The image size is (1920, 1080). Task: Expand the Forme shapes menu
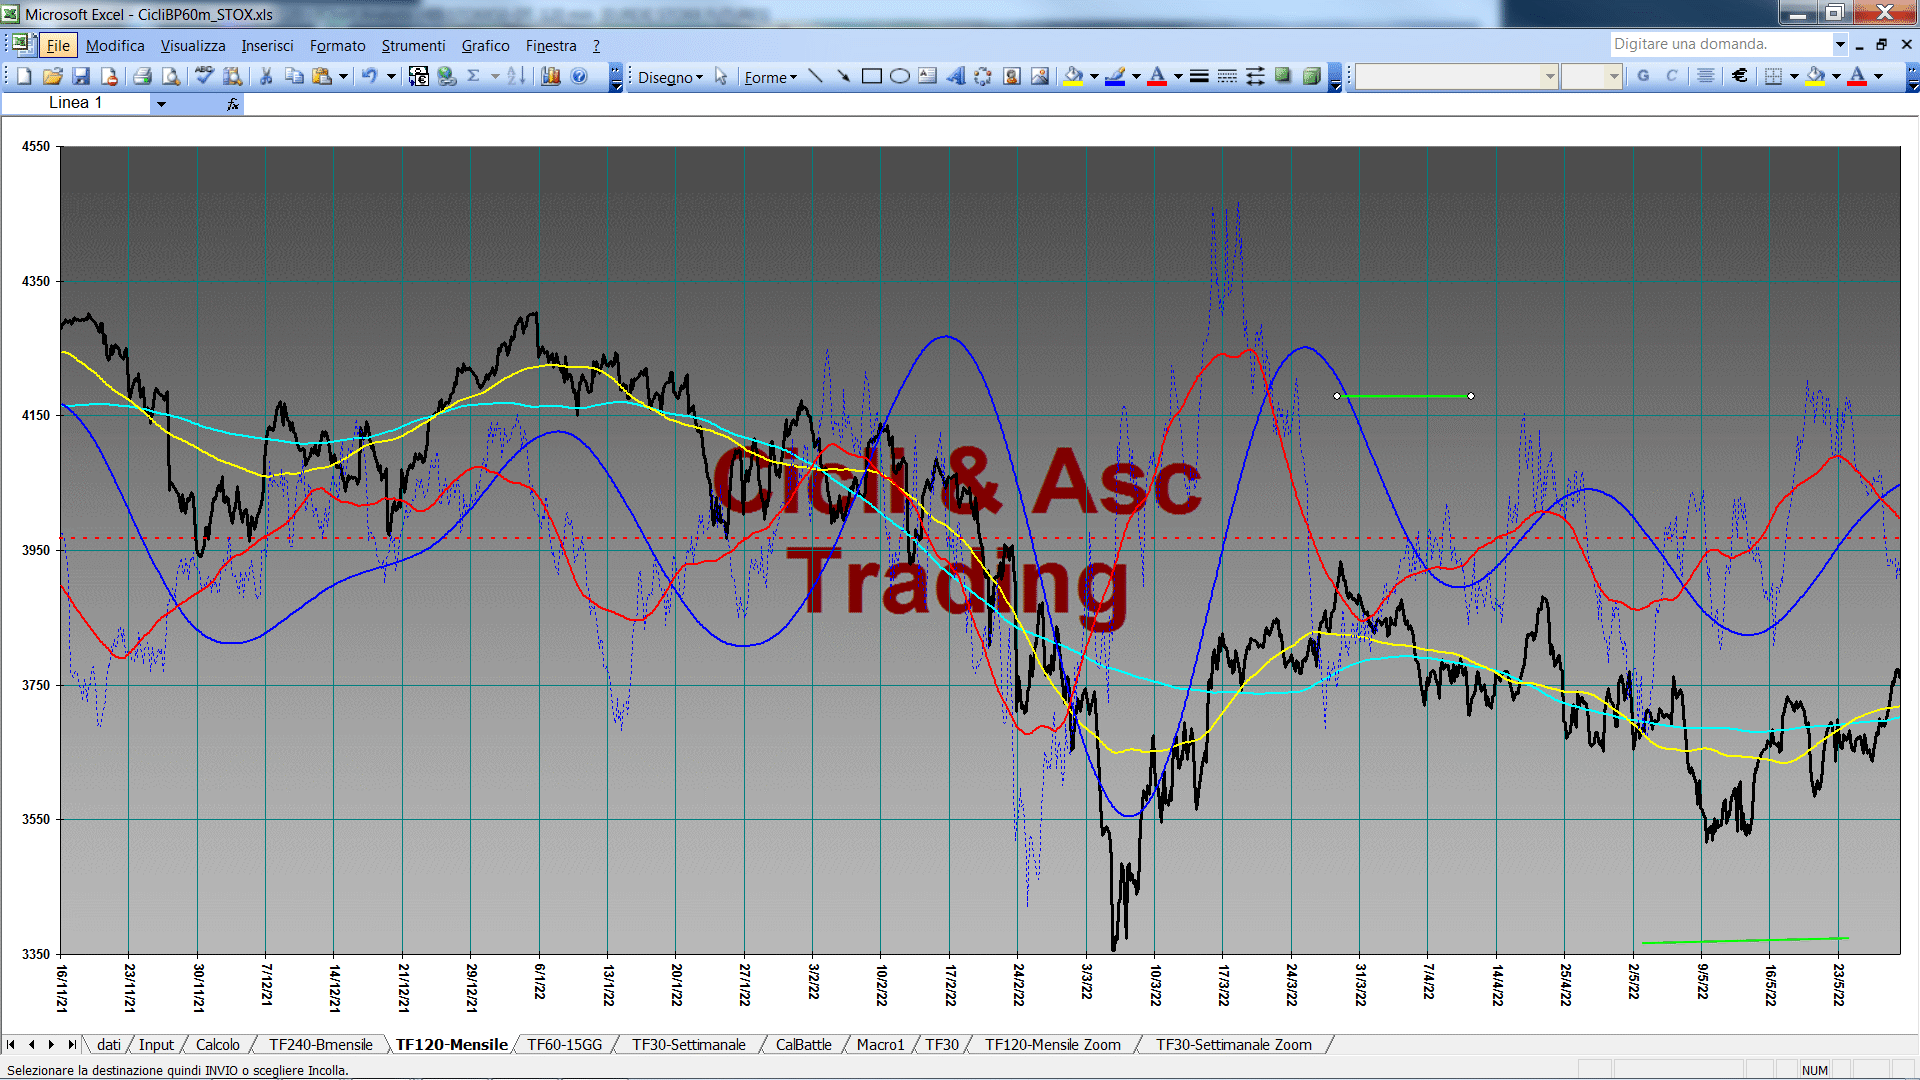tap(770, 77)
